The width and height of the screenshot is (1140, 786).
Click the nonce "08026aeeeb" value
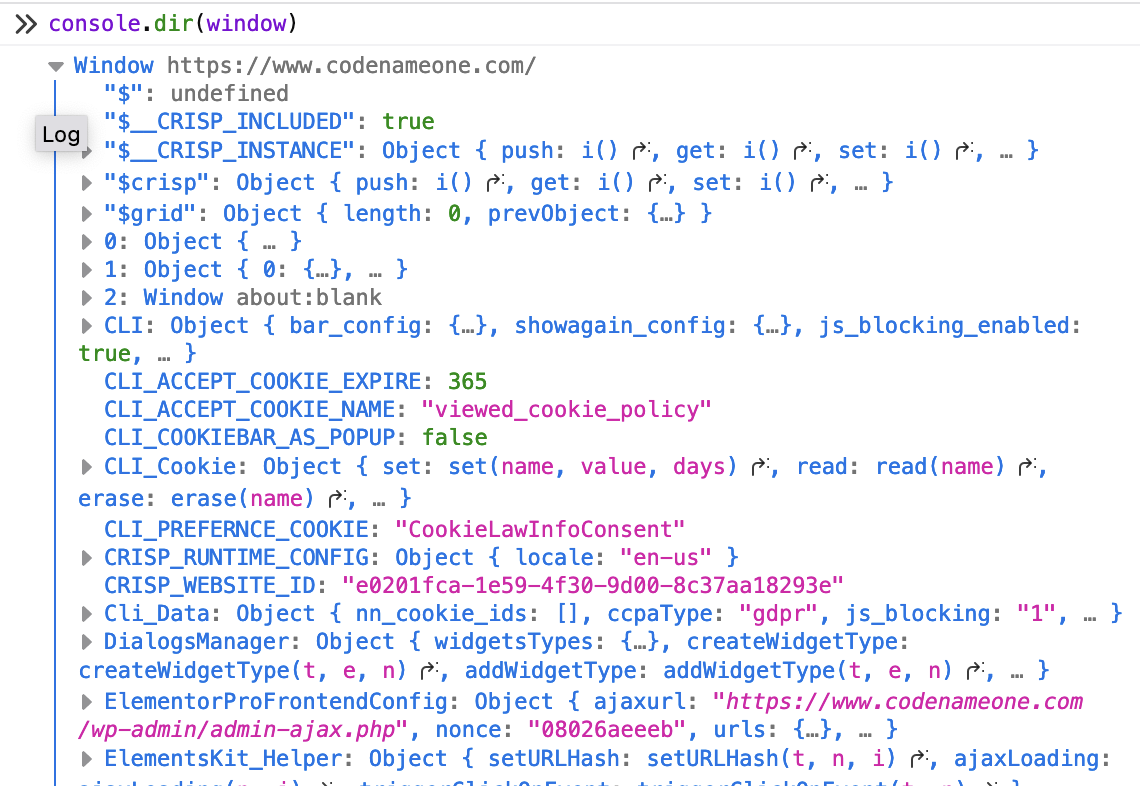pos(607,730)
